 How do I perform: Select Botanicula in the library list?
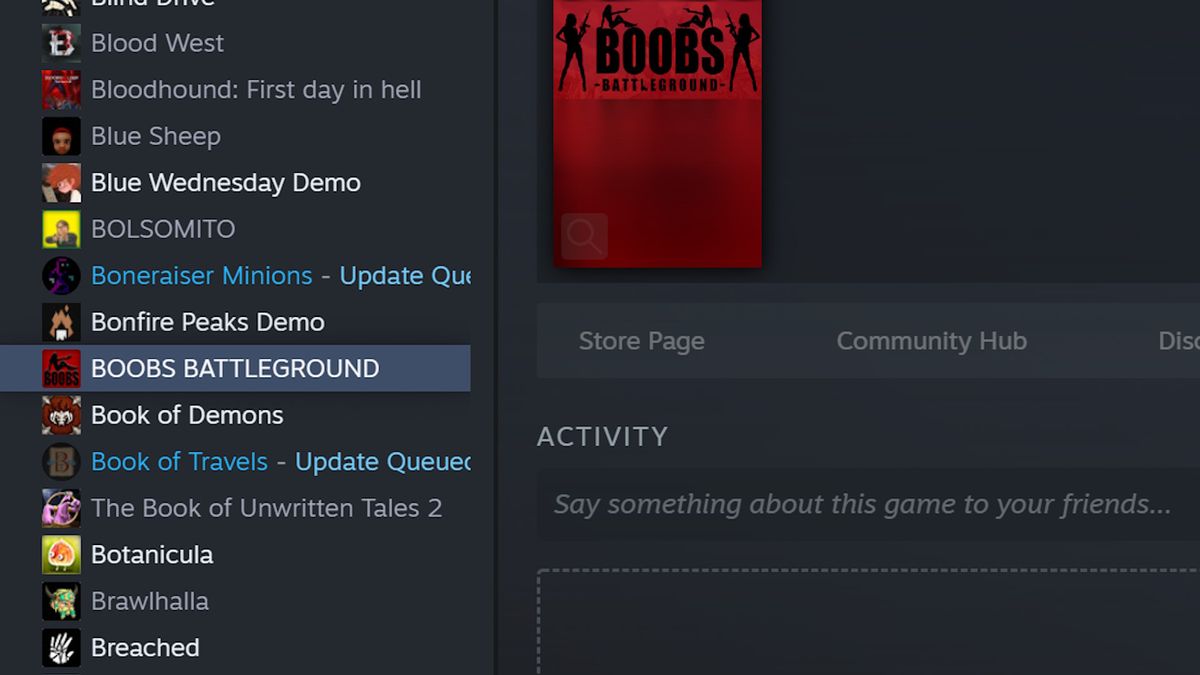click(235, 555)
